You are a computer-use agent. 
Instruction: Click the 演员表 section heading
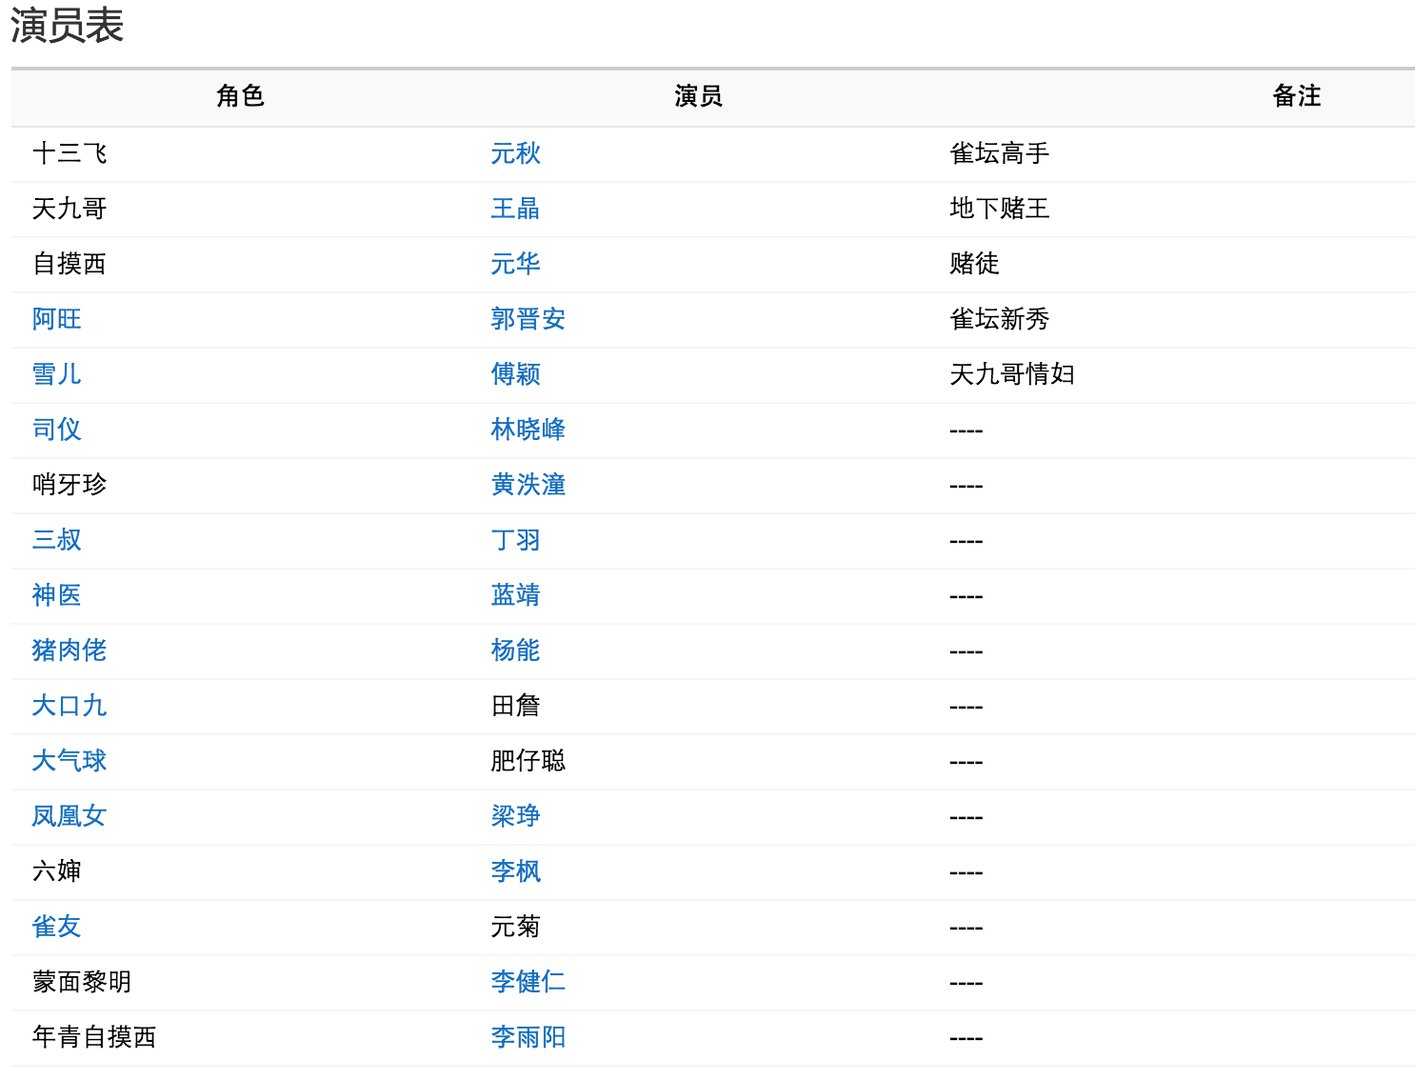pyautogui.click(x=67, y=25)
